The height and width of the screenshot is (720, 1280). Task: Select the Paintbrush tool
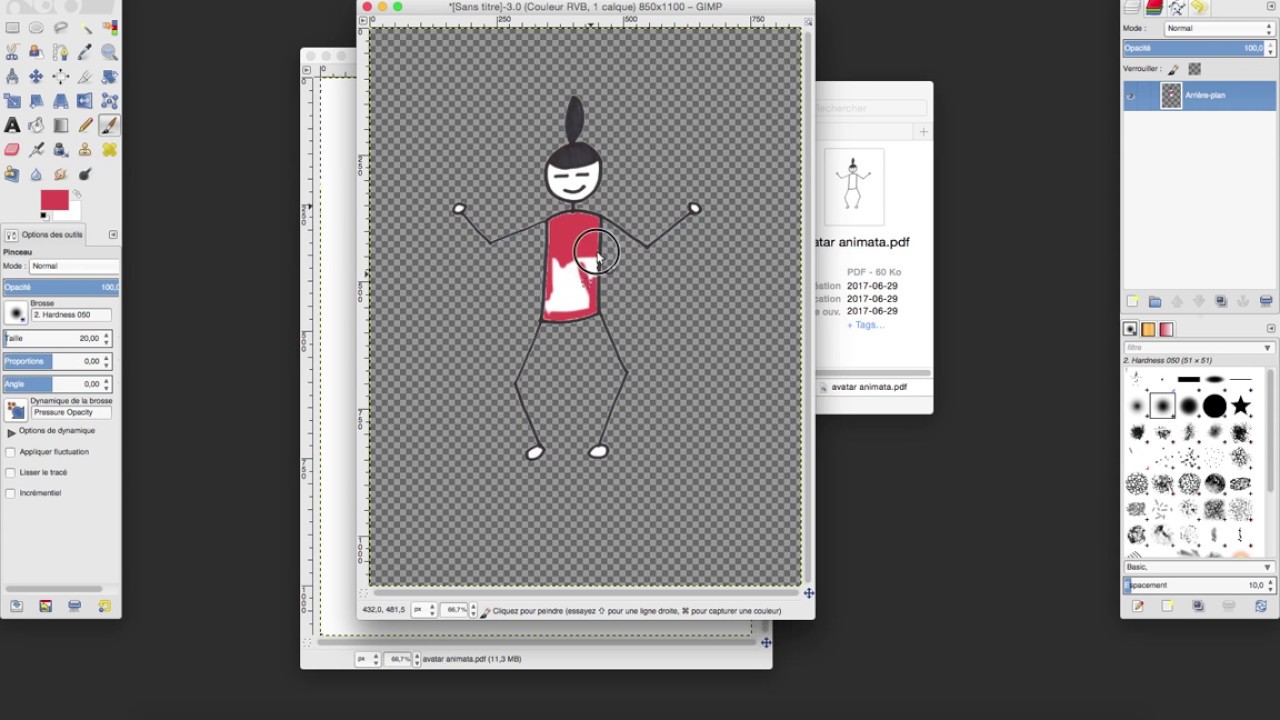[x=109, y=125]
